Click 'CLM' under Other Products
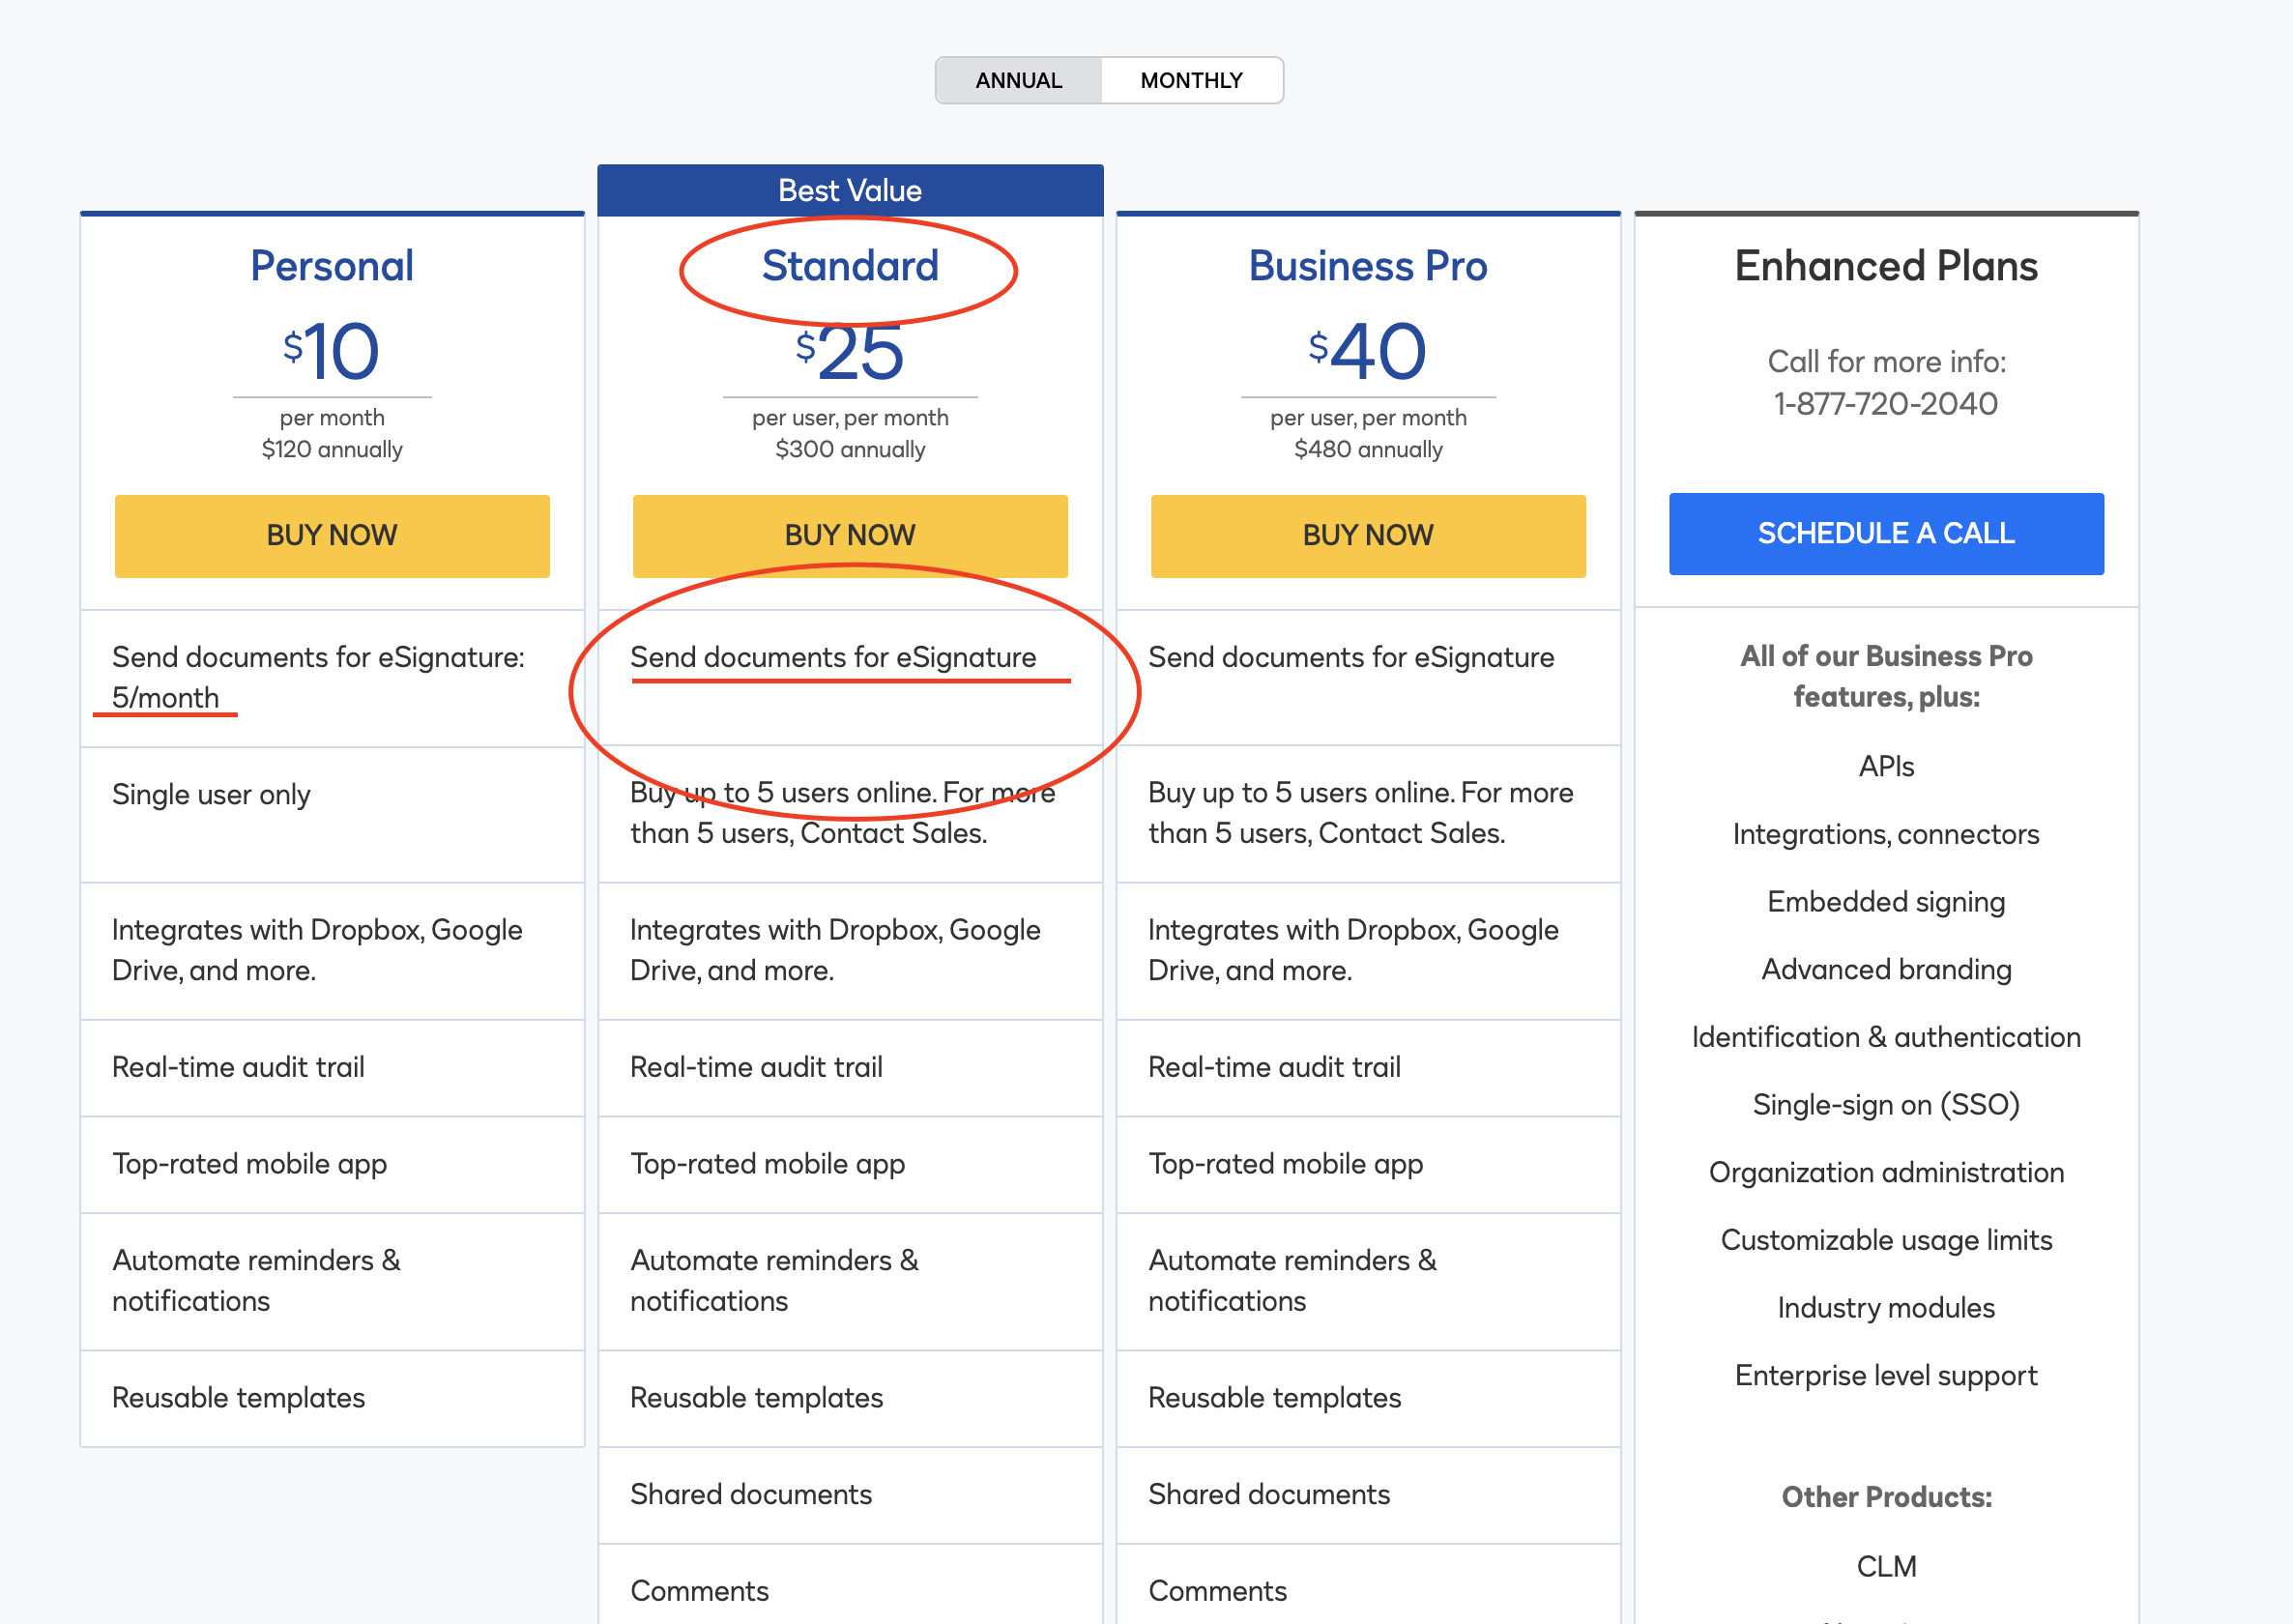The width and height of the screenshot is (2293, 1624). 1886,1566
